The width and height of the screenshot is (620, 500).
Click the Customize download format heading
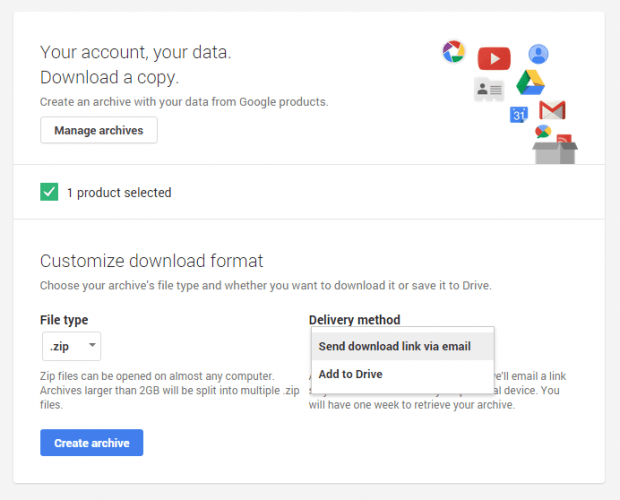coord(151,261)
